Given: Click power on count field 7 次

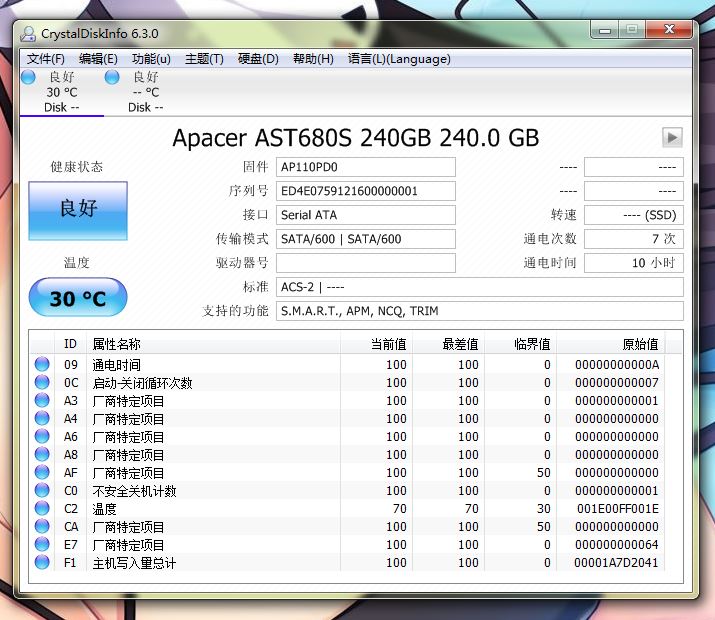Looking at the screenshot, I should point(634,239).
